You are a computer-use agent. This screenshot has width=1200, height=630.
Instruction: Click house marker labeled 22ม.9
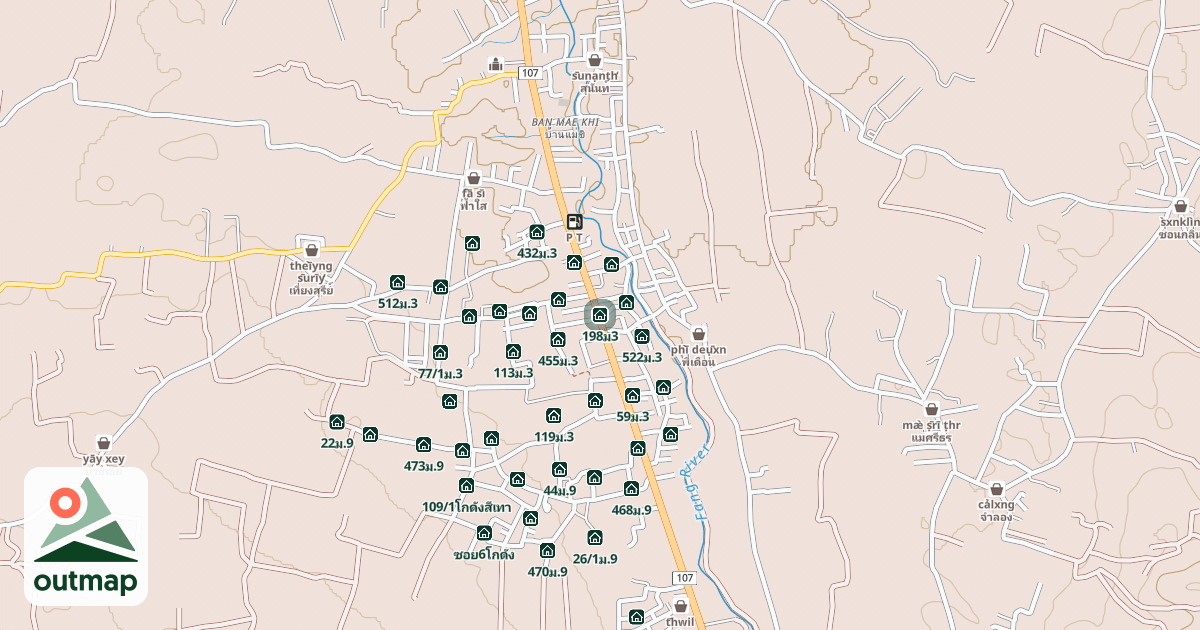(337, 422)
